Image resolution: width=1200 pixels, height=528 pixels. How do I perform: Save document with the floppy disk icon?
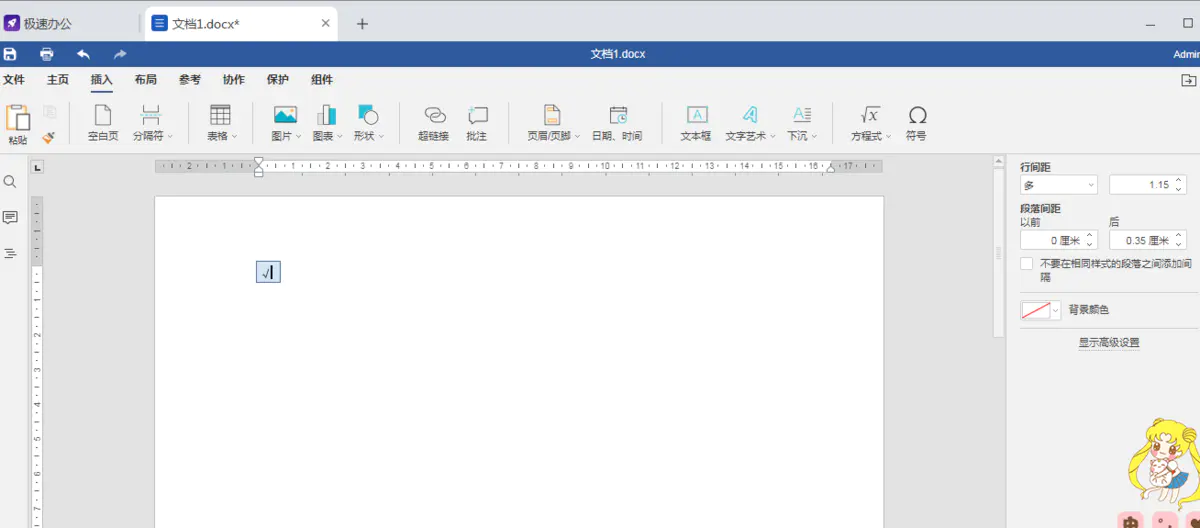10,54
